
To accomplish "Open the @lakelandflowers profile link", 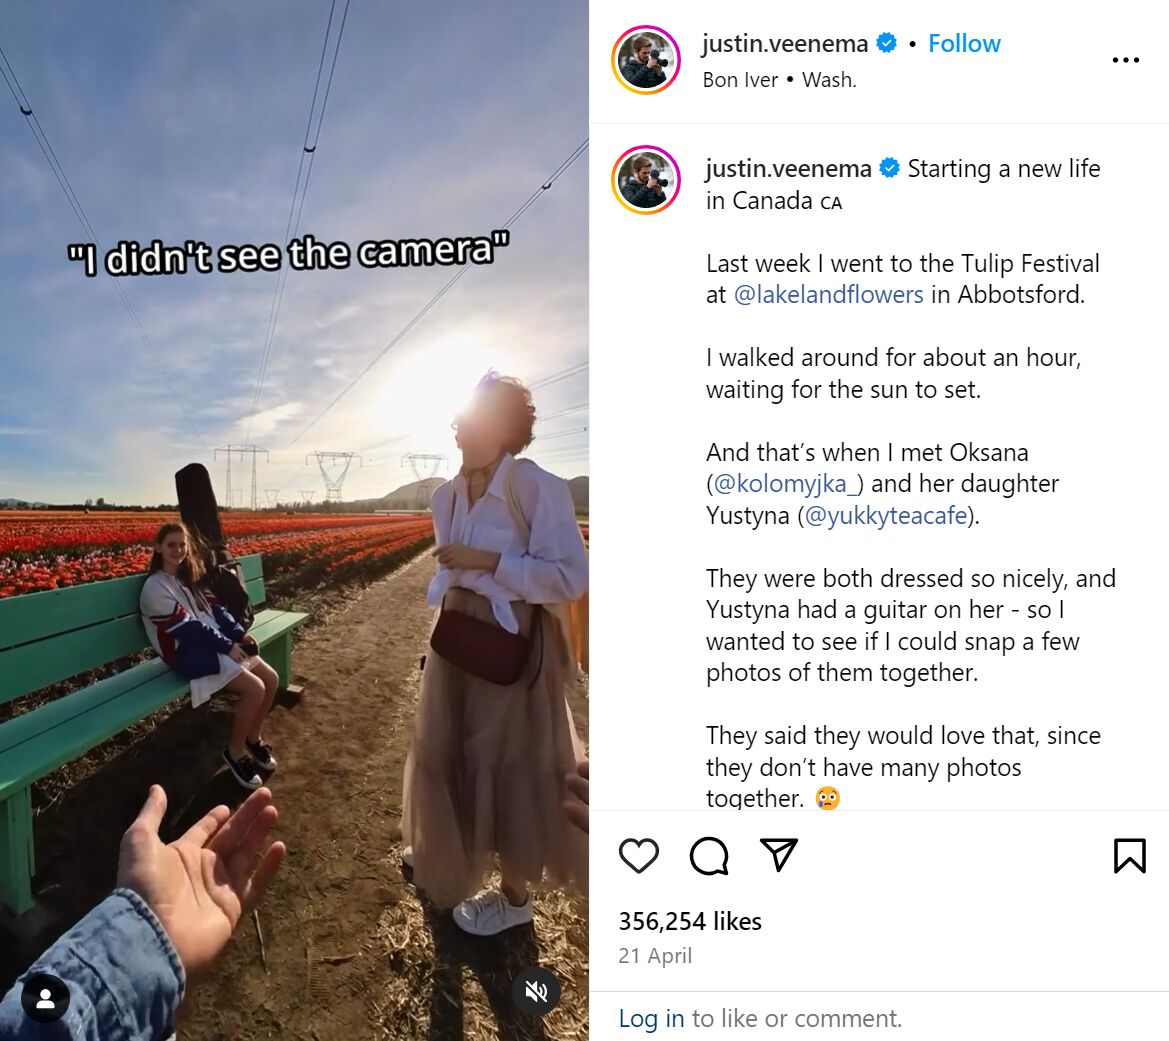I will coord(828,295).
